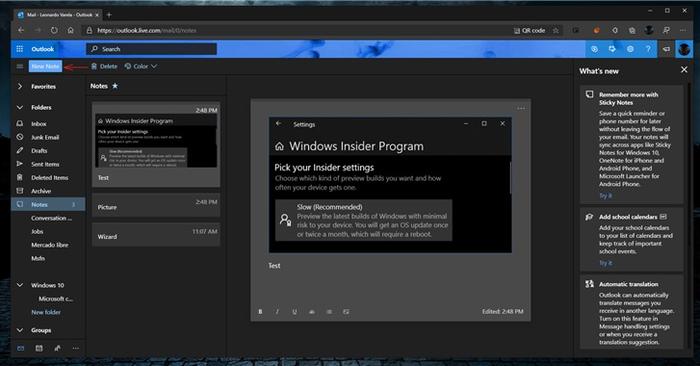Open the Outlook app launcher grid
The image size is (700, 366).
pyautogui.click(x=20, y=49)
